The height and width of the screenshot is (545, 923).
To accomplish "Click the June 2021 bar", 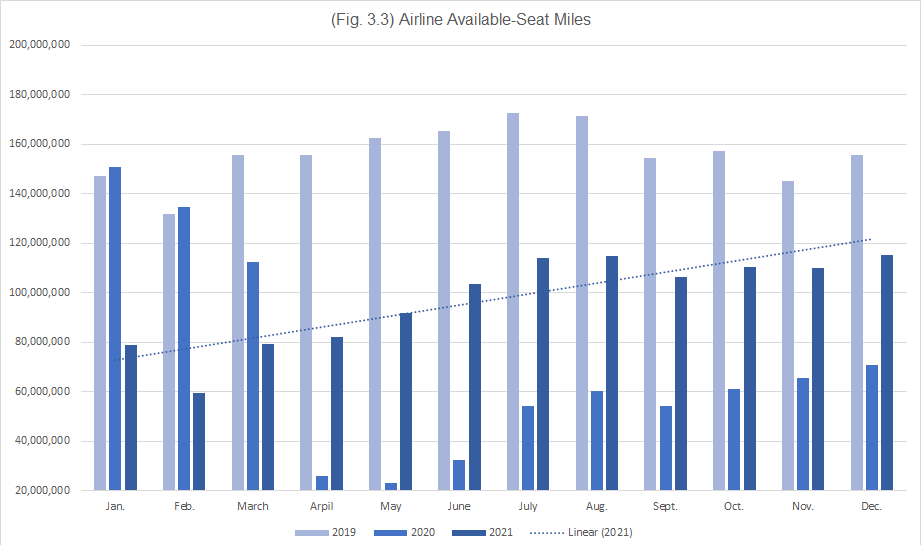I will coord(474,387).
